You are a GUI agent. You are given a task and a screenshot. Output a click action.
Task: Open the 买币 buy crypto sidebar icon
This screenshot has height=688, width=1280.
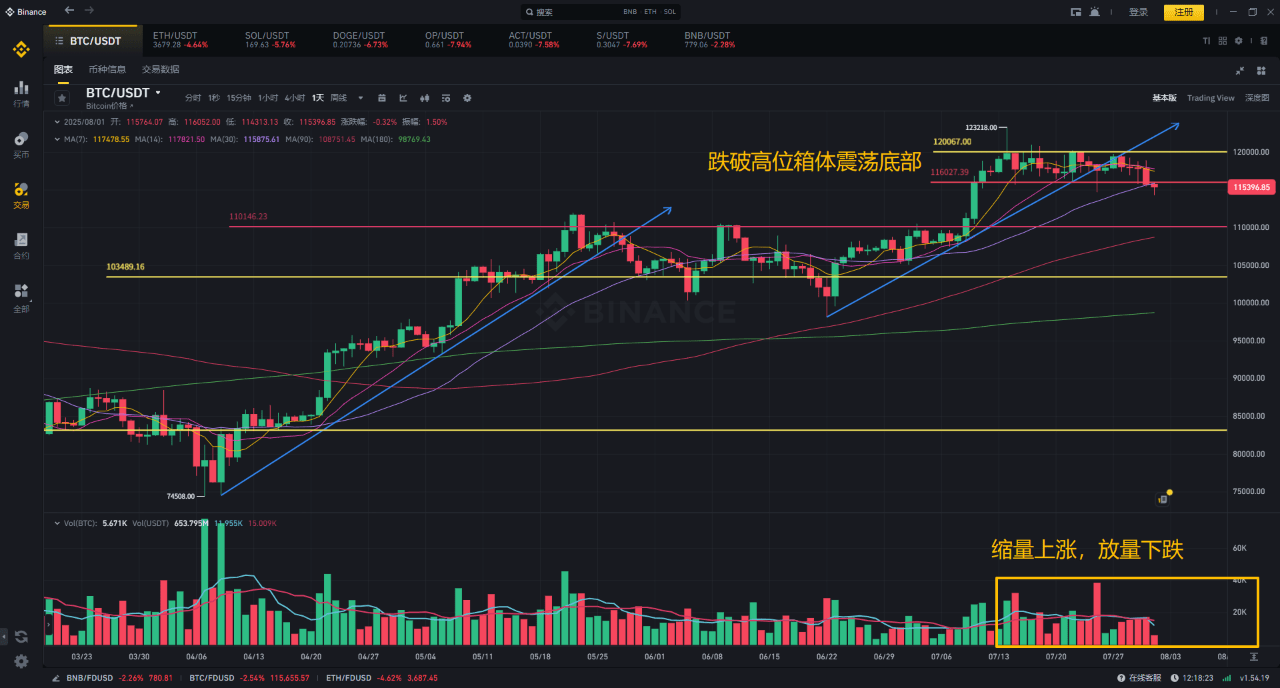click(x=21, y=144)
